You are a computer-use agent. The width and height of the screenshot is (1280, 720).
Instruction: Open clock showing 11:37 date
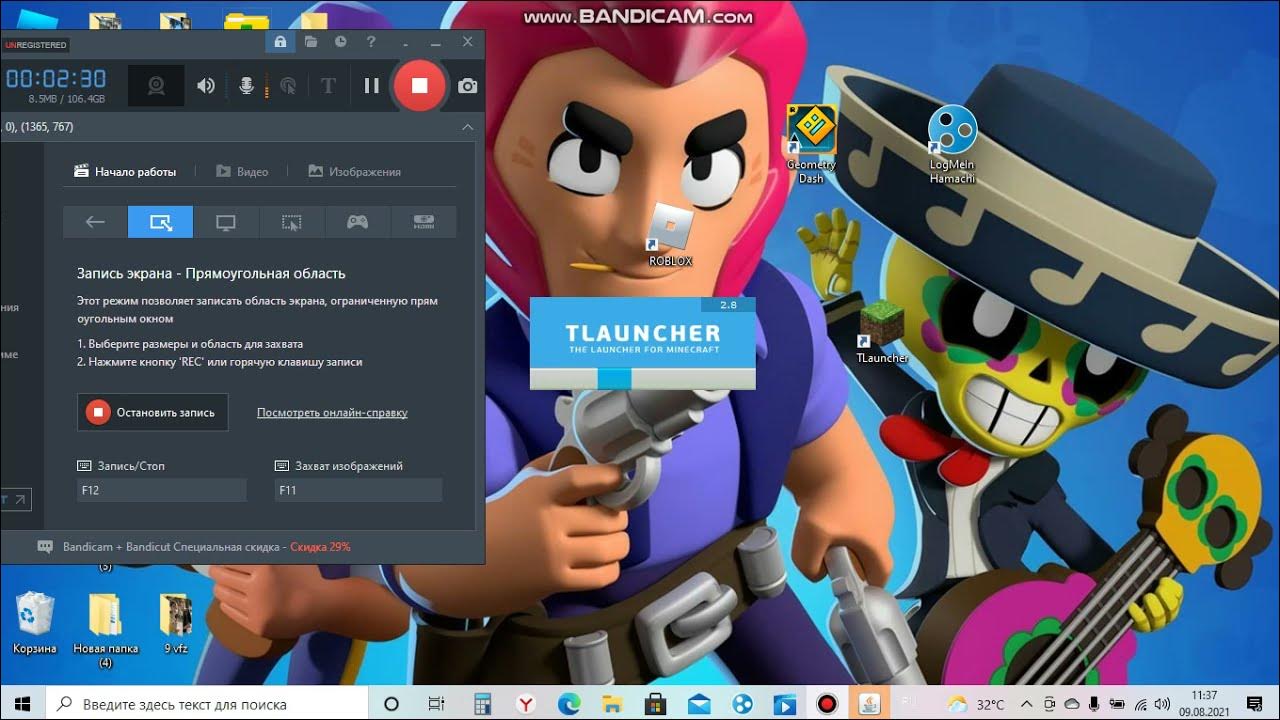[x=1205, y=703]
